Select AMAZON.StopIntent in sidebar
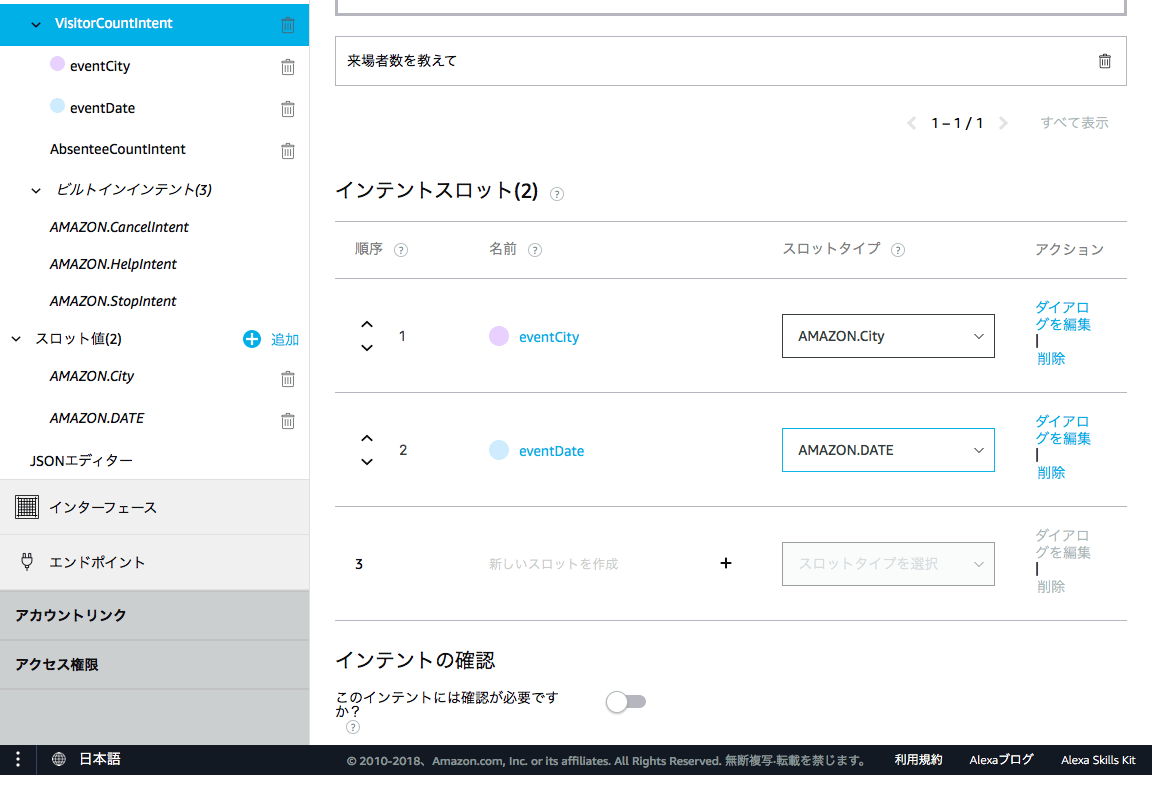Viewport: 1152px width, 803px height. pos(113,301)
